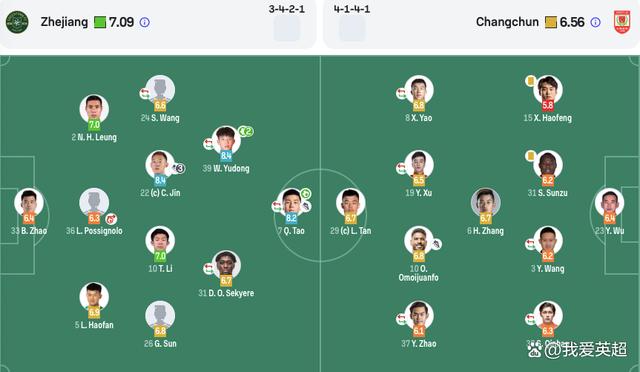Click the green Zhejiang rating swatch
The height and width of the screenshot is (372, 640).
point(100,22)
